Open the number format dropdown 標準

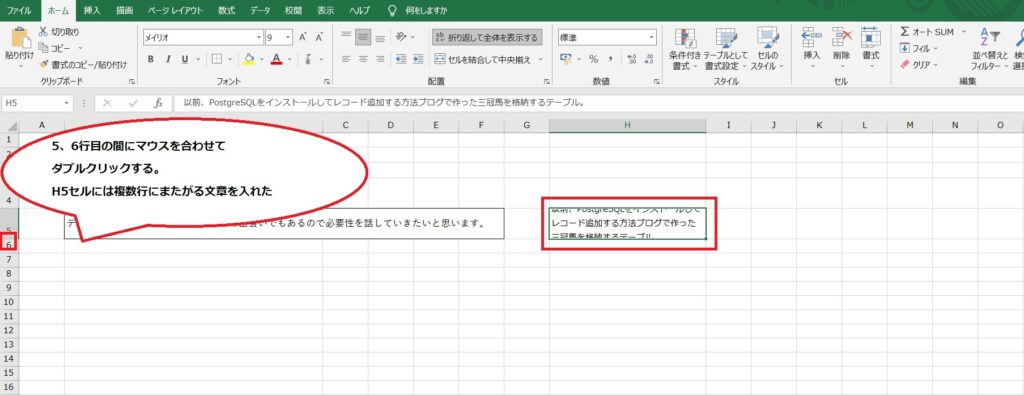(652, 38)
